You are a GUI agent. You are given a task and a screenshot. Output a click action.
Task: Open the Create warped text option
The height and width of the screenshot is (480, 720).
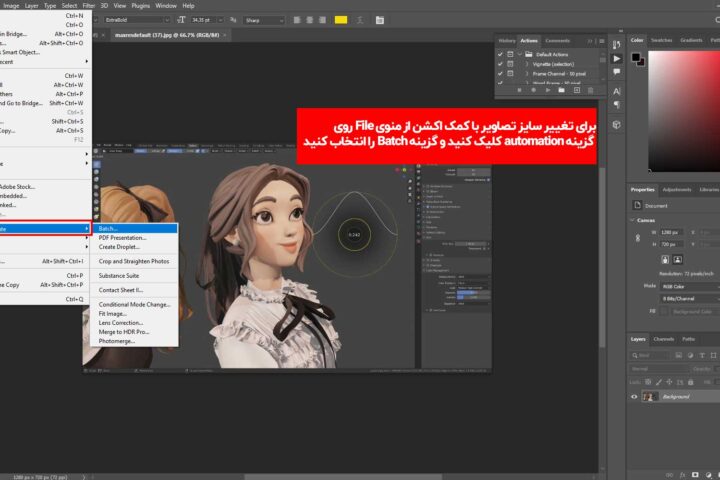coord(360,20)
